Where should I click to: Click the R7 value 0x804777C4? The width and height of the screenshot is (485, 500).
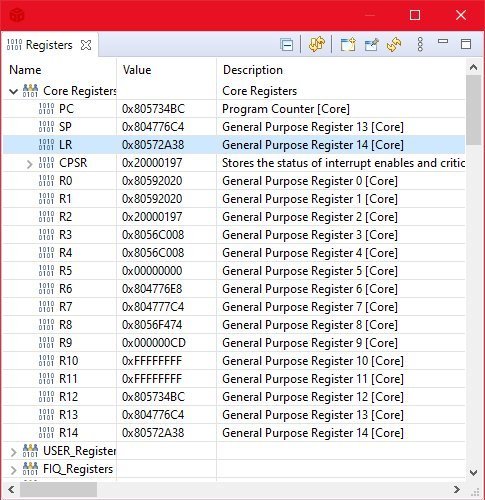pyautogui.click(x=153, y=307)
